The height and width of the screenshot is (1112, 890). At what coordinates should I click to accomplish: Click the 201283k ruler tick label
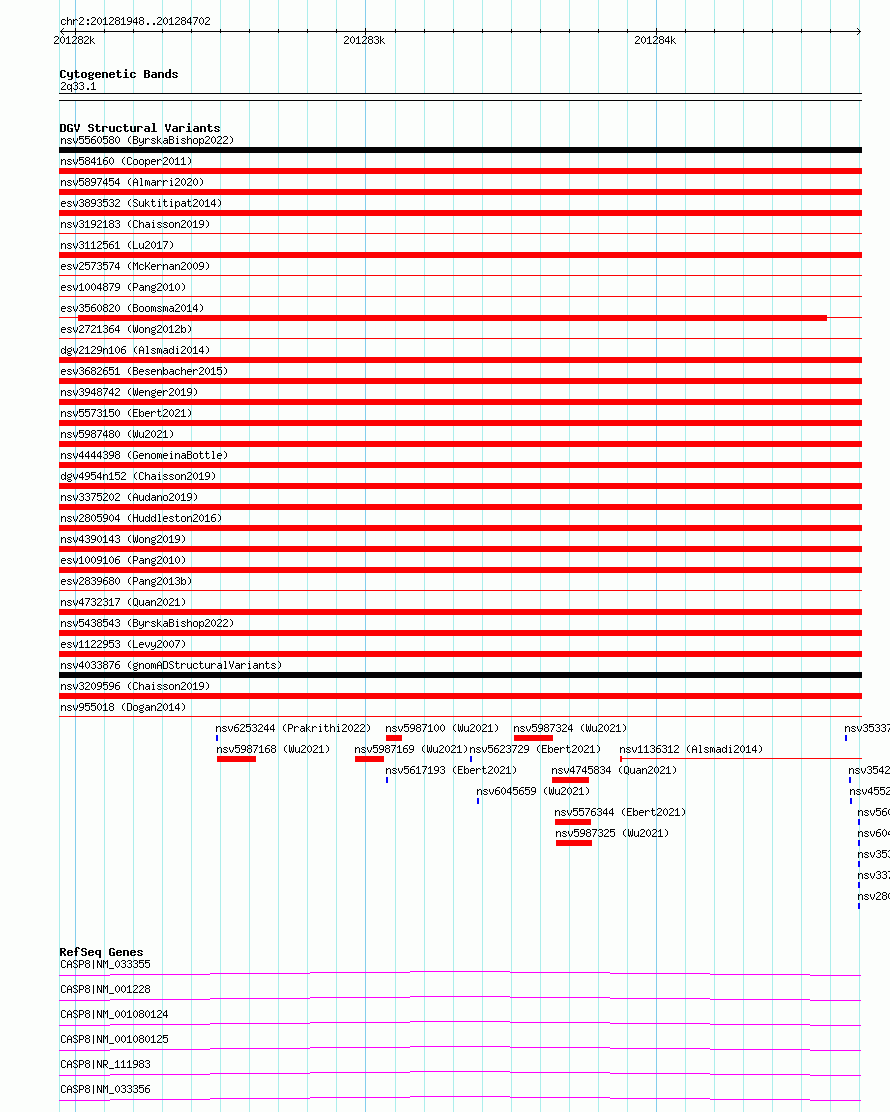[364, 40]
